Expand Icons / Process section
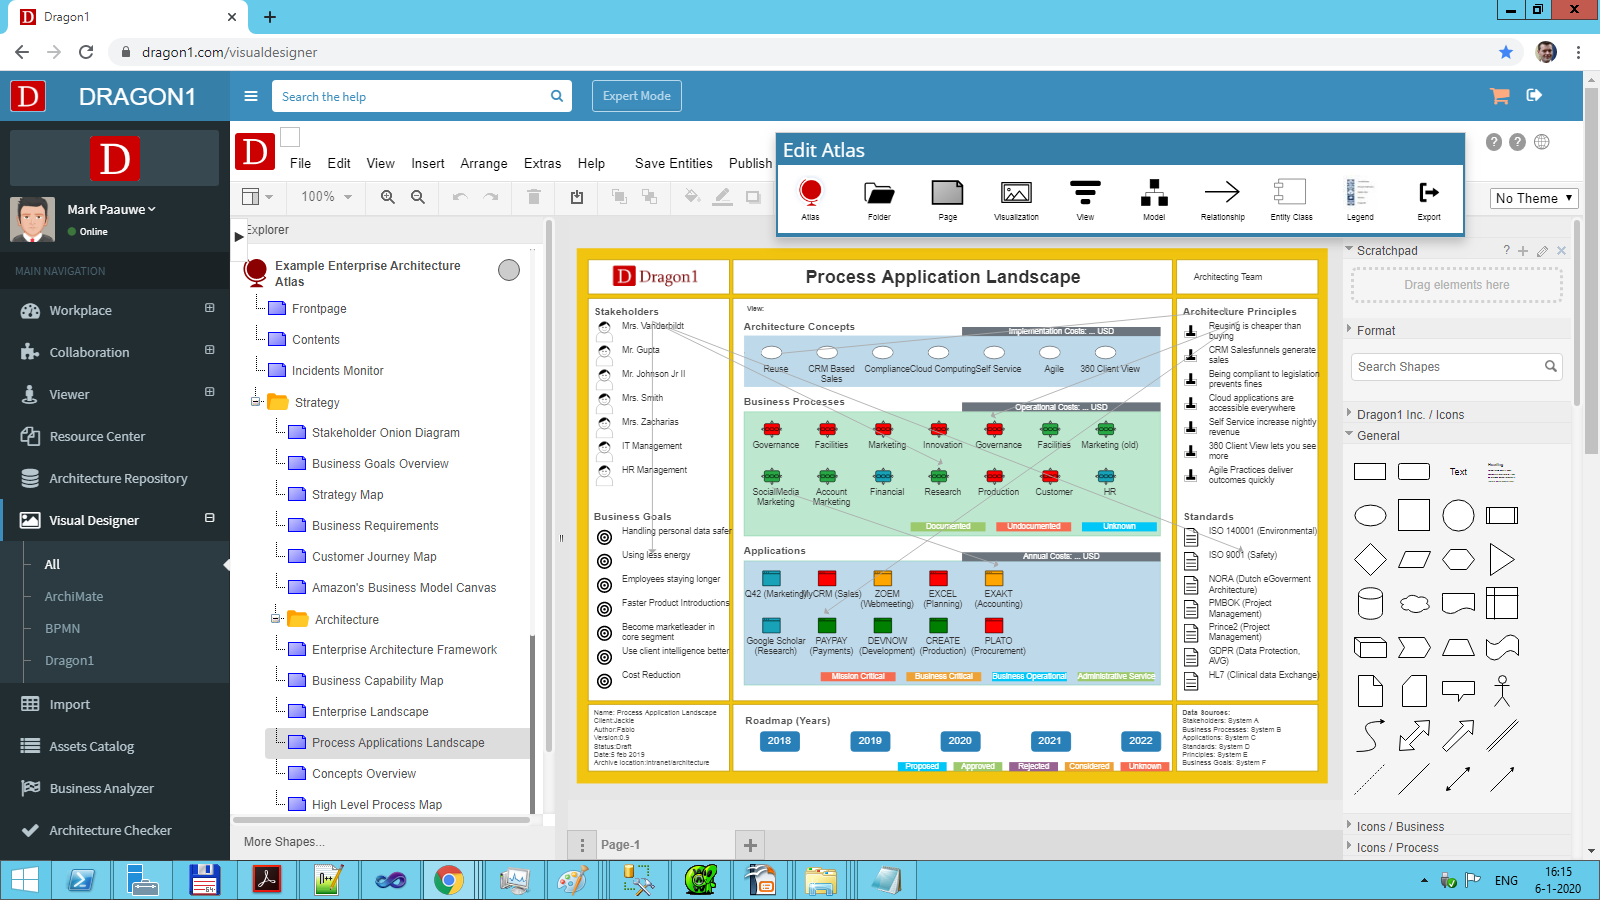This screenshot has width=1600, height=900. pos(1349,846)
